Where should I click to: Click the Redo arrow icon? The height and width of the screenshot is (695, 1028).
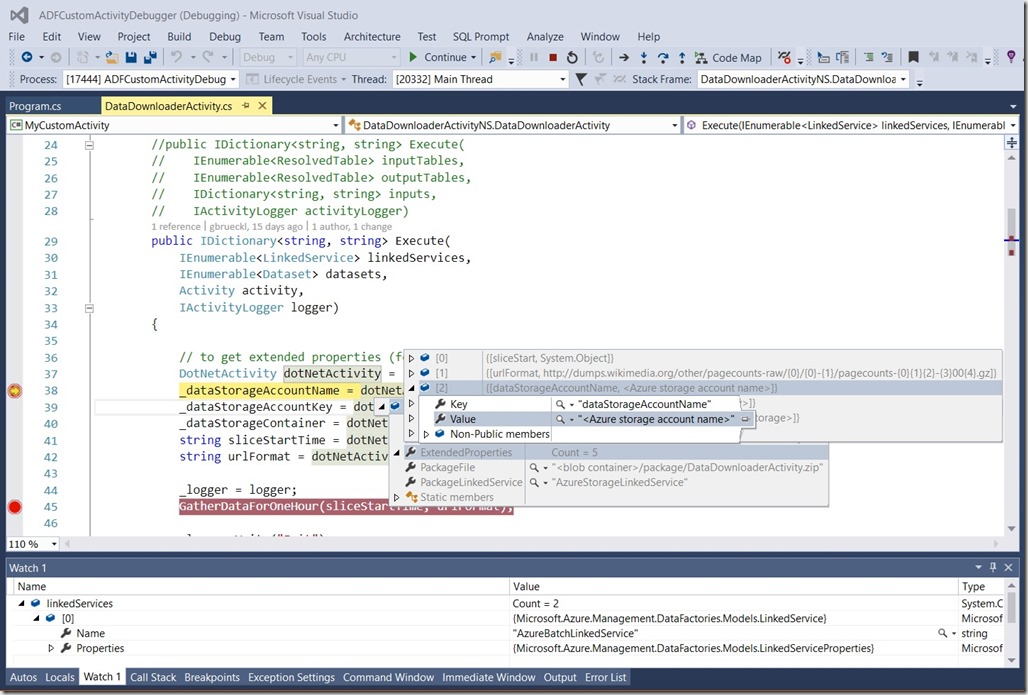[x=208, y=58]
